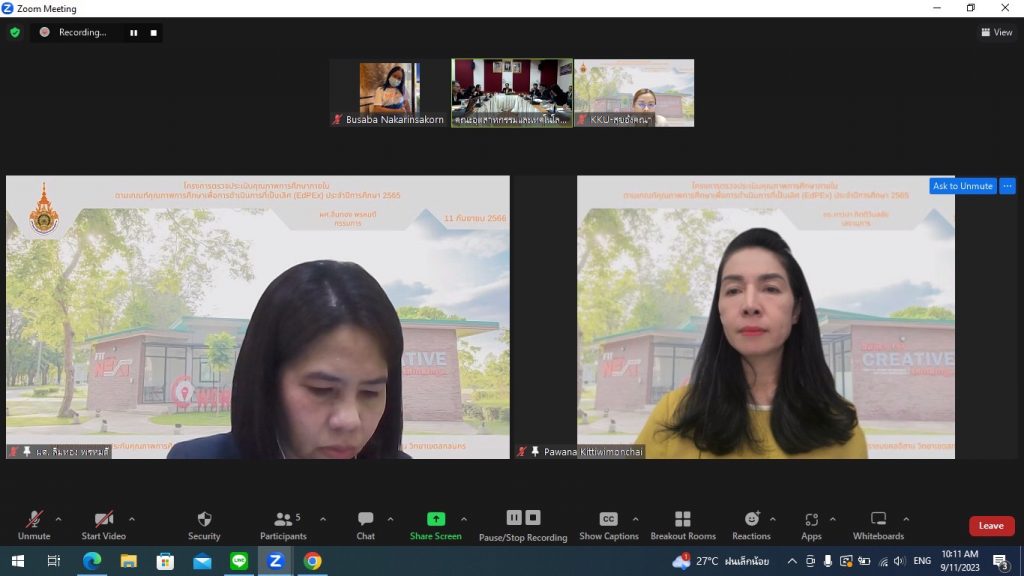Image resolution: width=1024 pixels, height=576 pixels.
Task: Click the red Leave button
Action: pyautogui.click(x=991, y=526)
